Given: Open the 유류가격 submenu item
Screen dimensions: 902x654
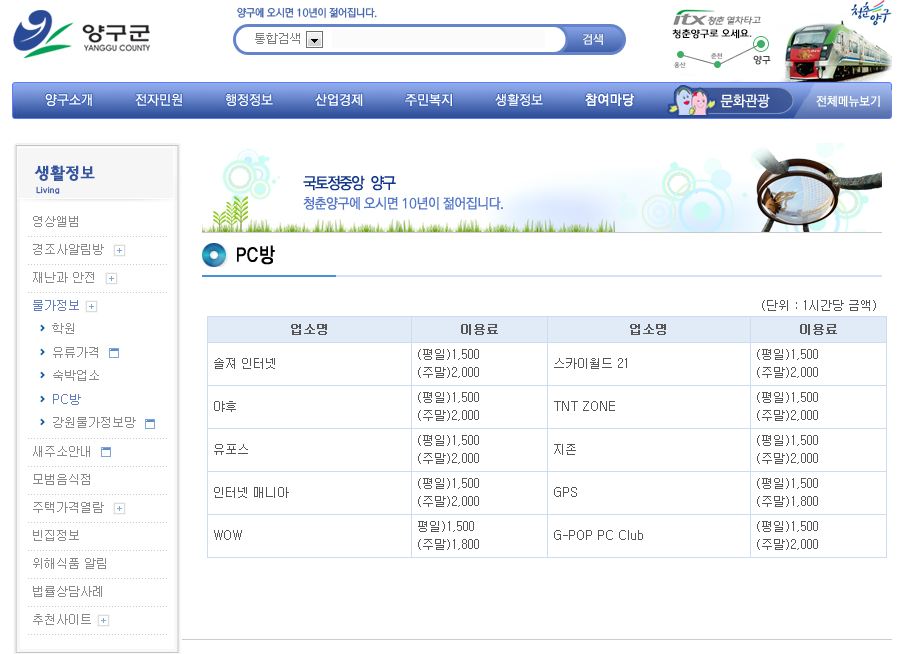Looking at the screenshot, I should [x=75, y=352].
